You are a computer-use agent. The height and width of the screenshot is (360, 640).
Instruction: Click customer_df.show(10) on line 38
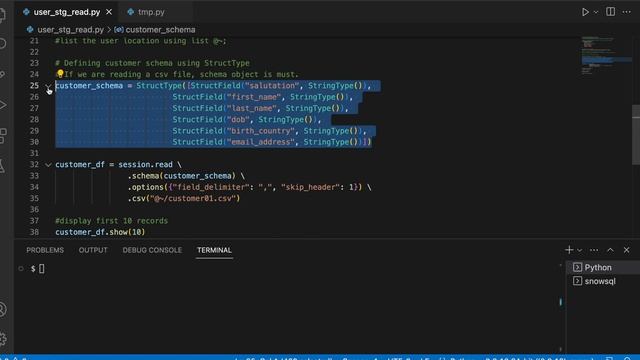(x=100, y=232)
